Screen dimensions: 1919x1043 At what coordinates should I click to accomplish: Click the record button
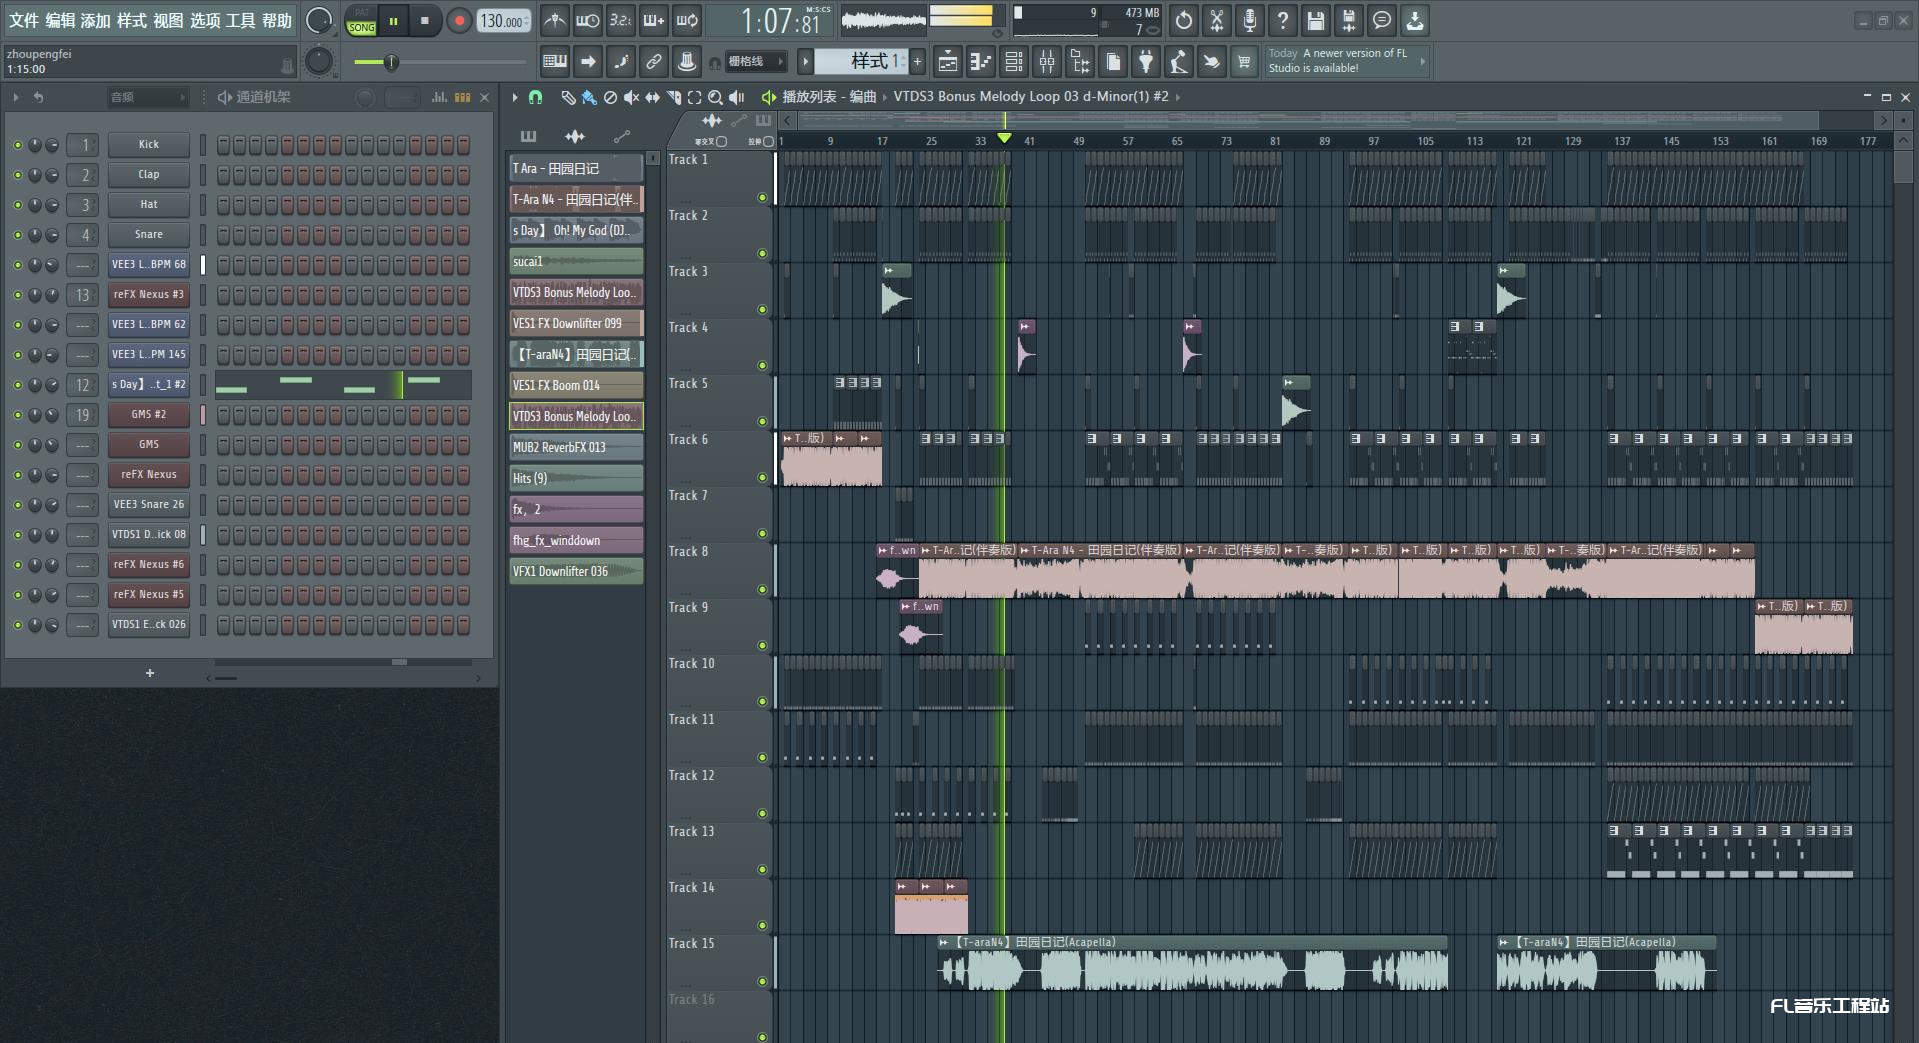pos(459,21)
